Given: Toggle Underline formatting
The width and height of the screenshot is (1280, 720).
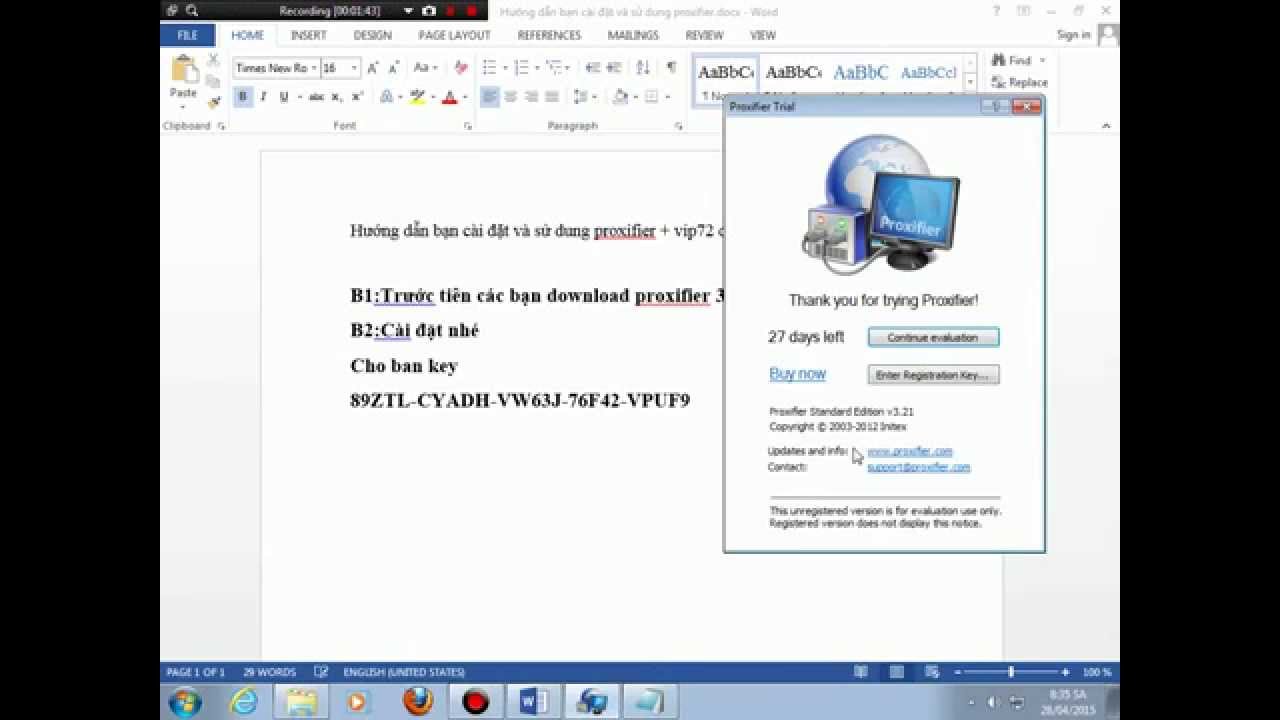Looking at the screenshot, I should tap(283, 97).
